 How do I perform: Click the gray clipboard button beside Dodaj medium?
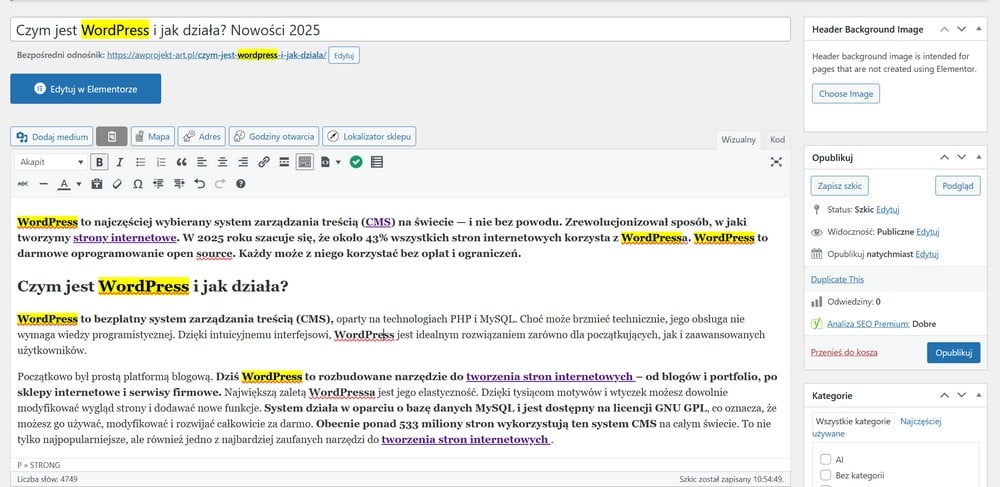coord(112,136)
